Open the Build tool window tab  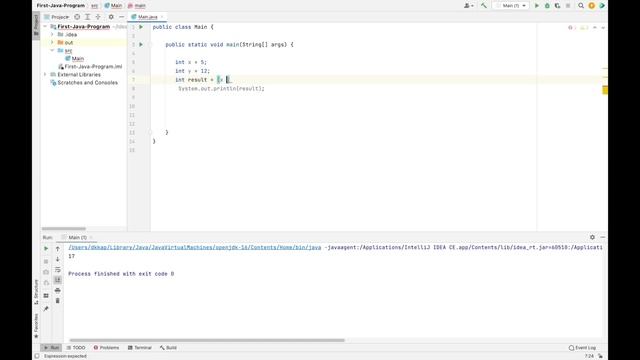[168, 348]
